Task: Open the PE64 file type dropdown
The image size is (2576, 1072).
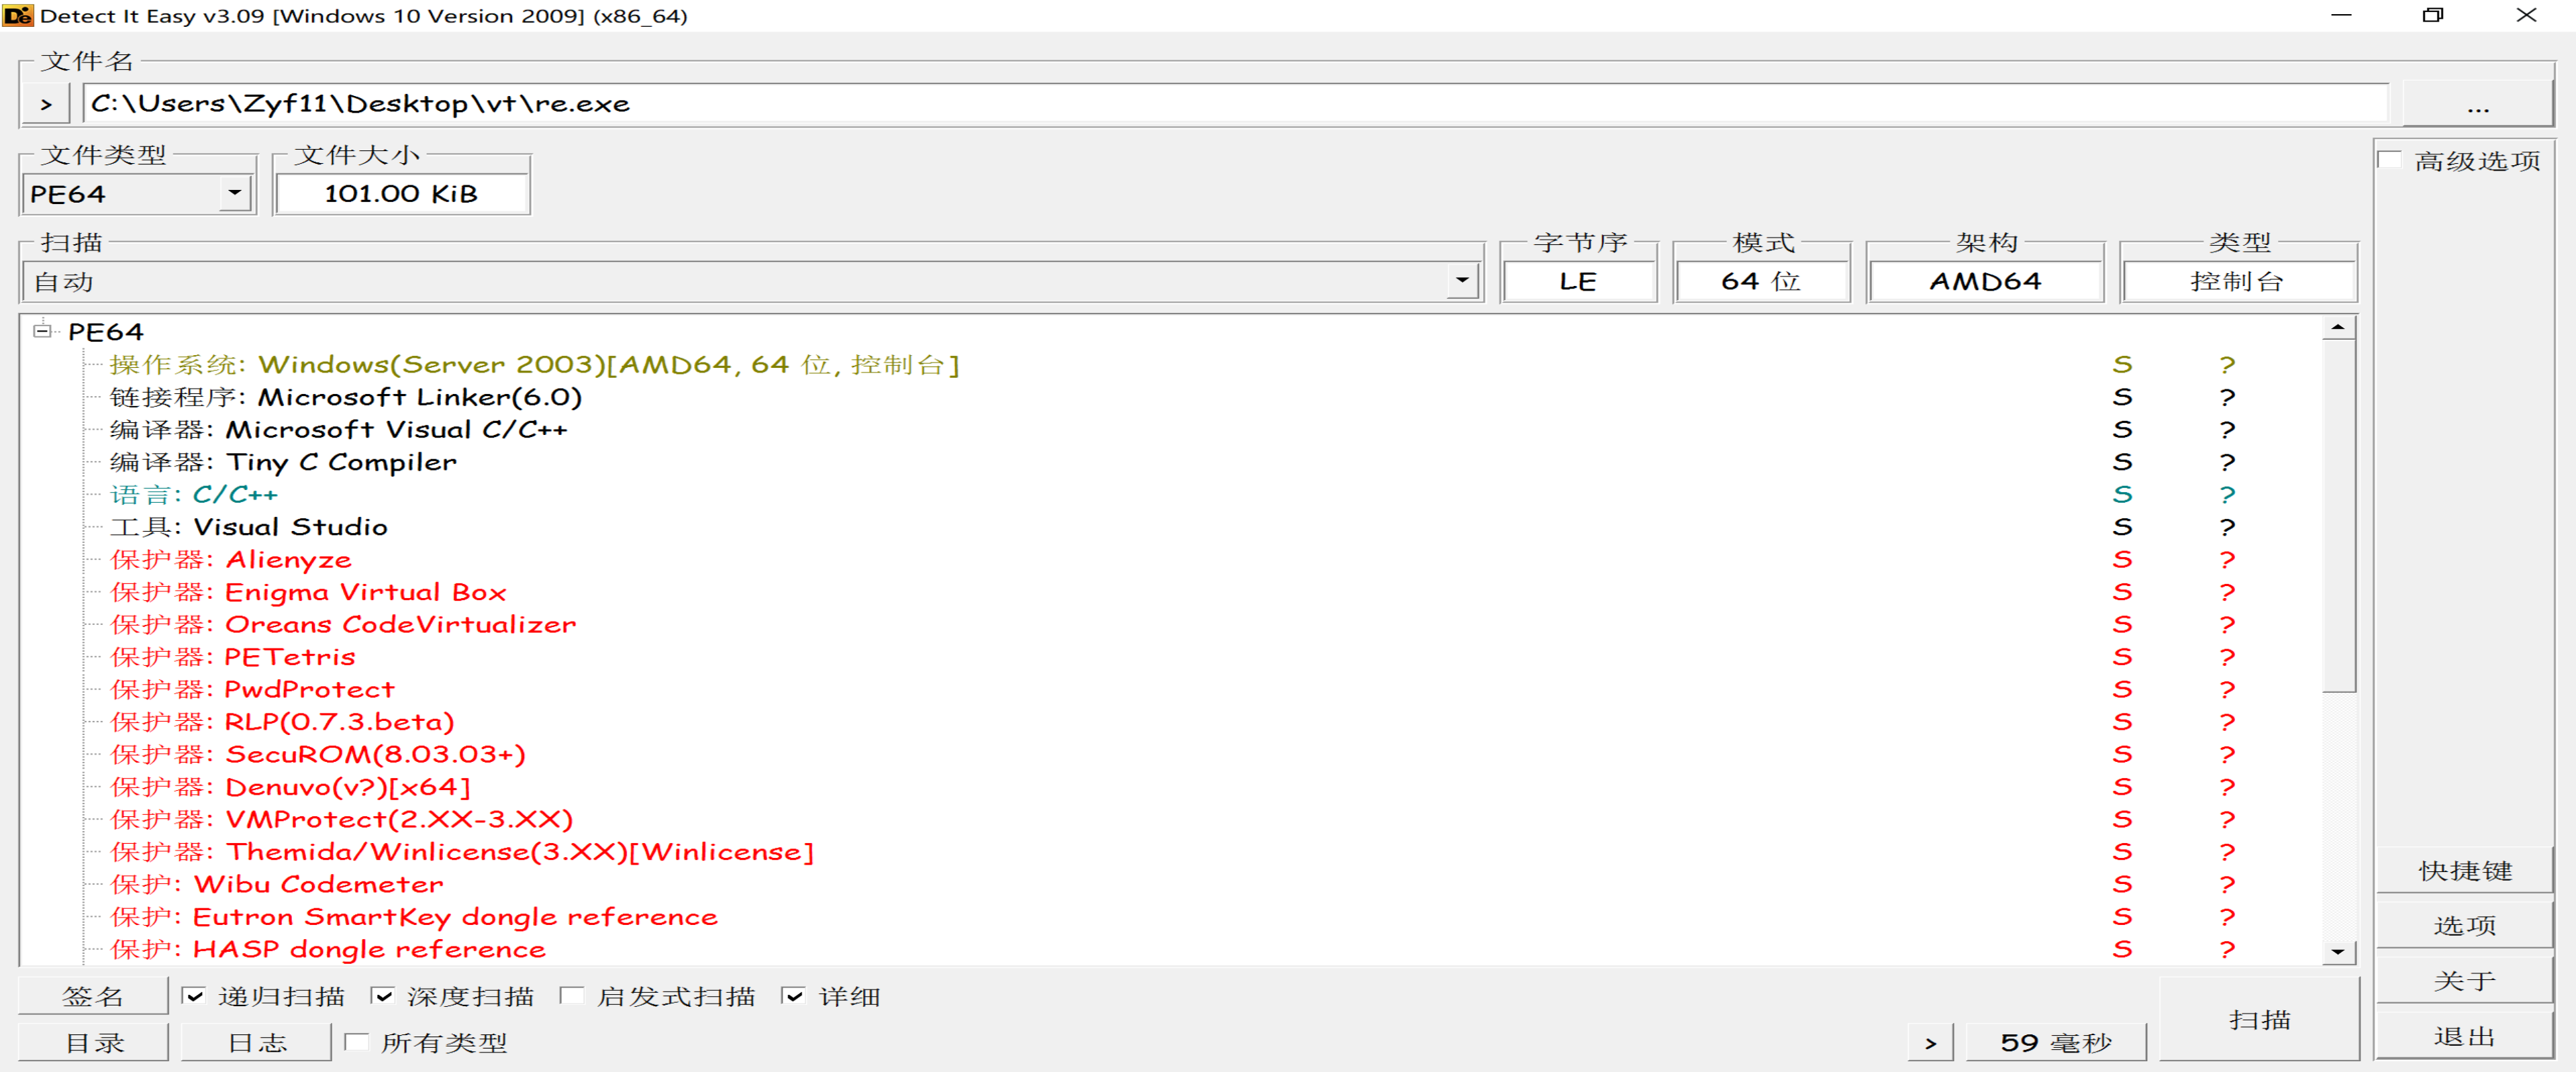Action: tap(235, 193)
